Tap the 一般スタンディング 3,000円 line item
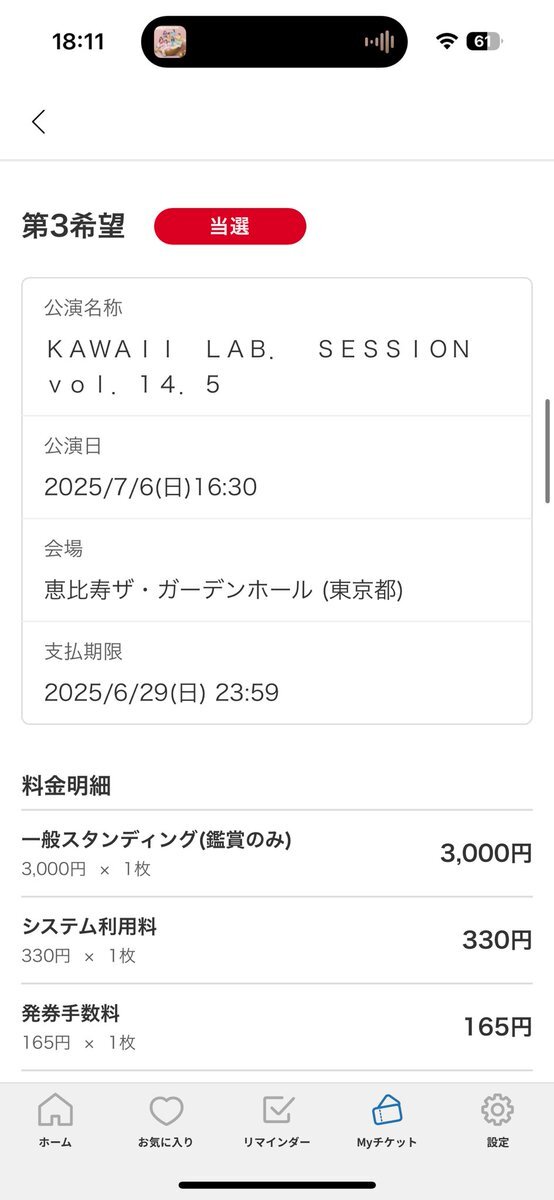Image resolution: width=554 pixels, height=1200 pixels. coord(277,853)
